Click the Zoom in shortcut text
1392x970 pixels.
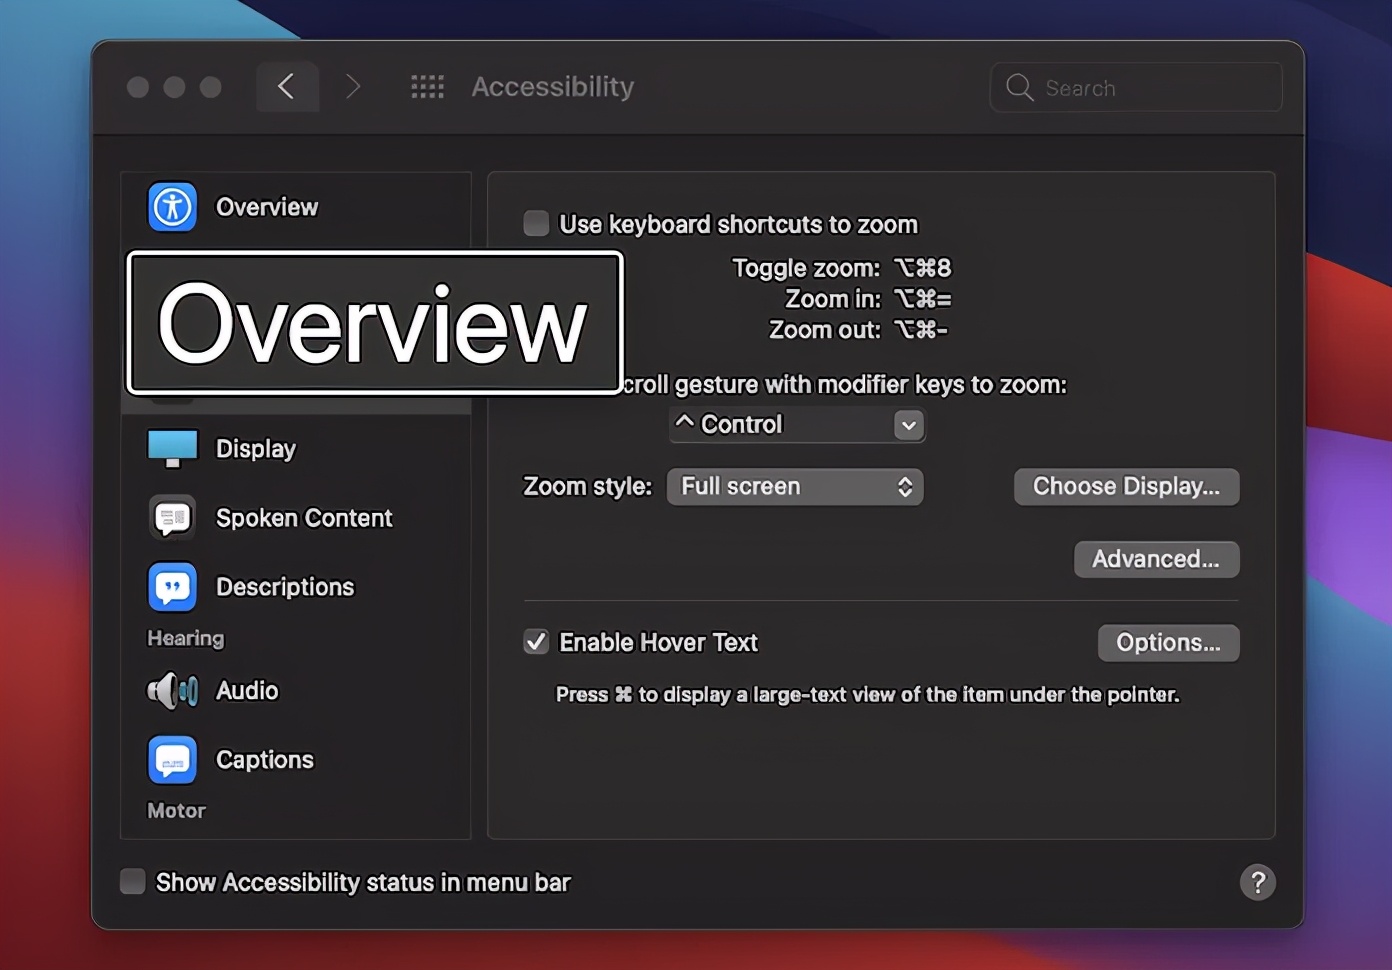[x=868, y=299]
